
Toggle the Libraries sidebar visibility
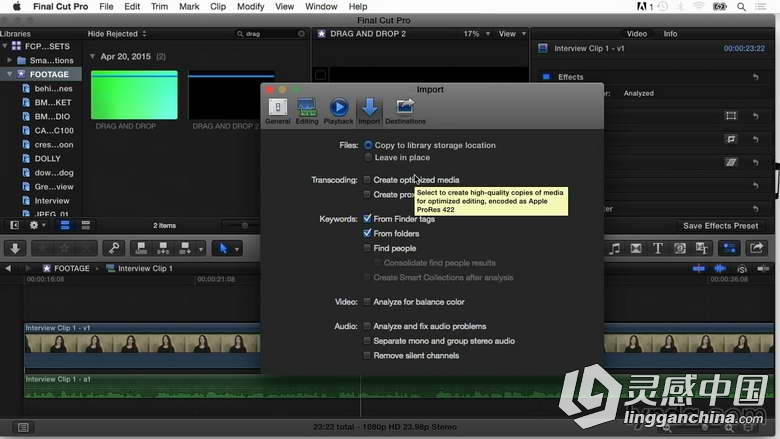[x=14, y=225]
